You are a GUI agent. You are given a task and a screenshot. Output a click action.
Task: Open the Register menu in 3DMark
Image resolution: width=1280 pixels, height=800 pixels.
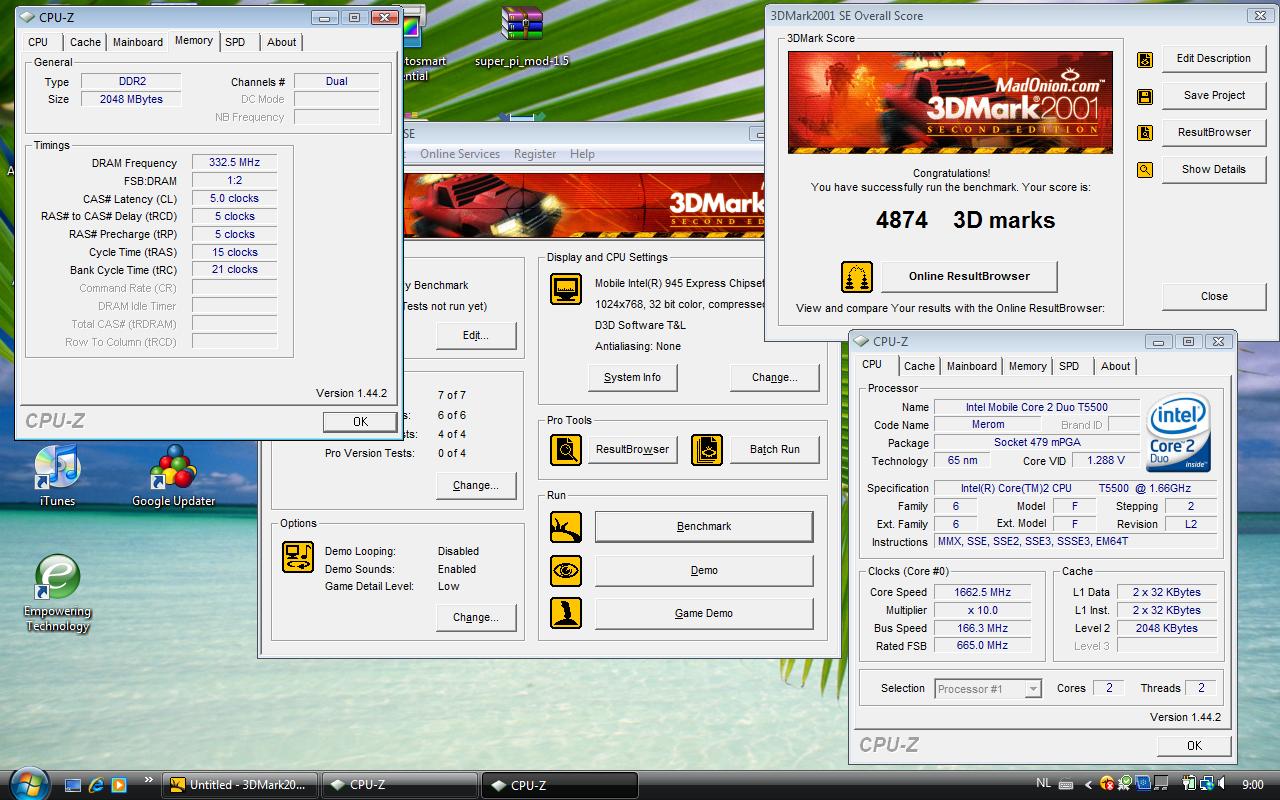click(535, 154)
